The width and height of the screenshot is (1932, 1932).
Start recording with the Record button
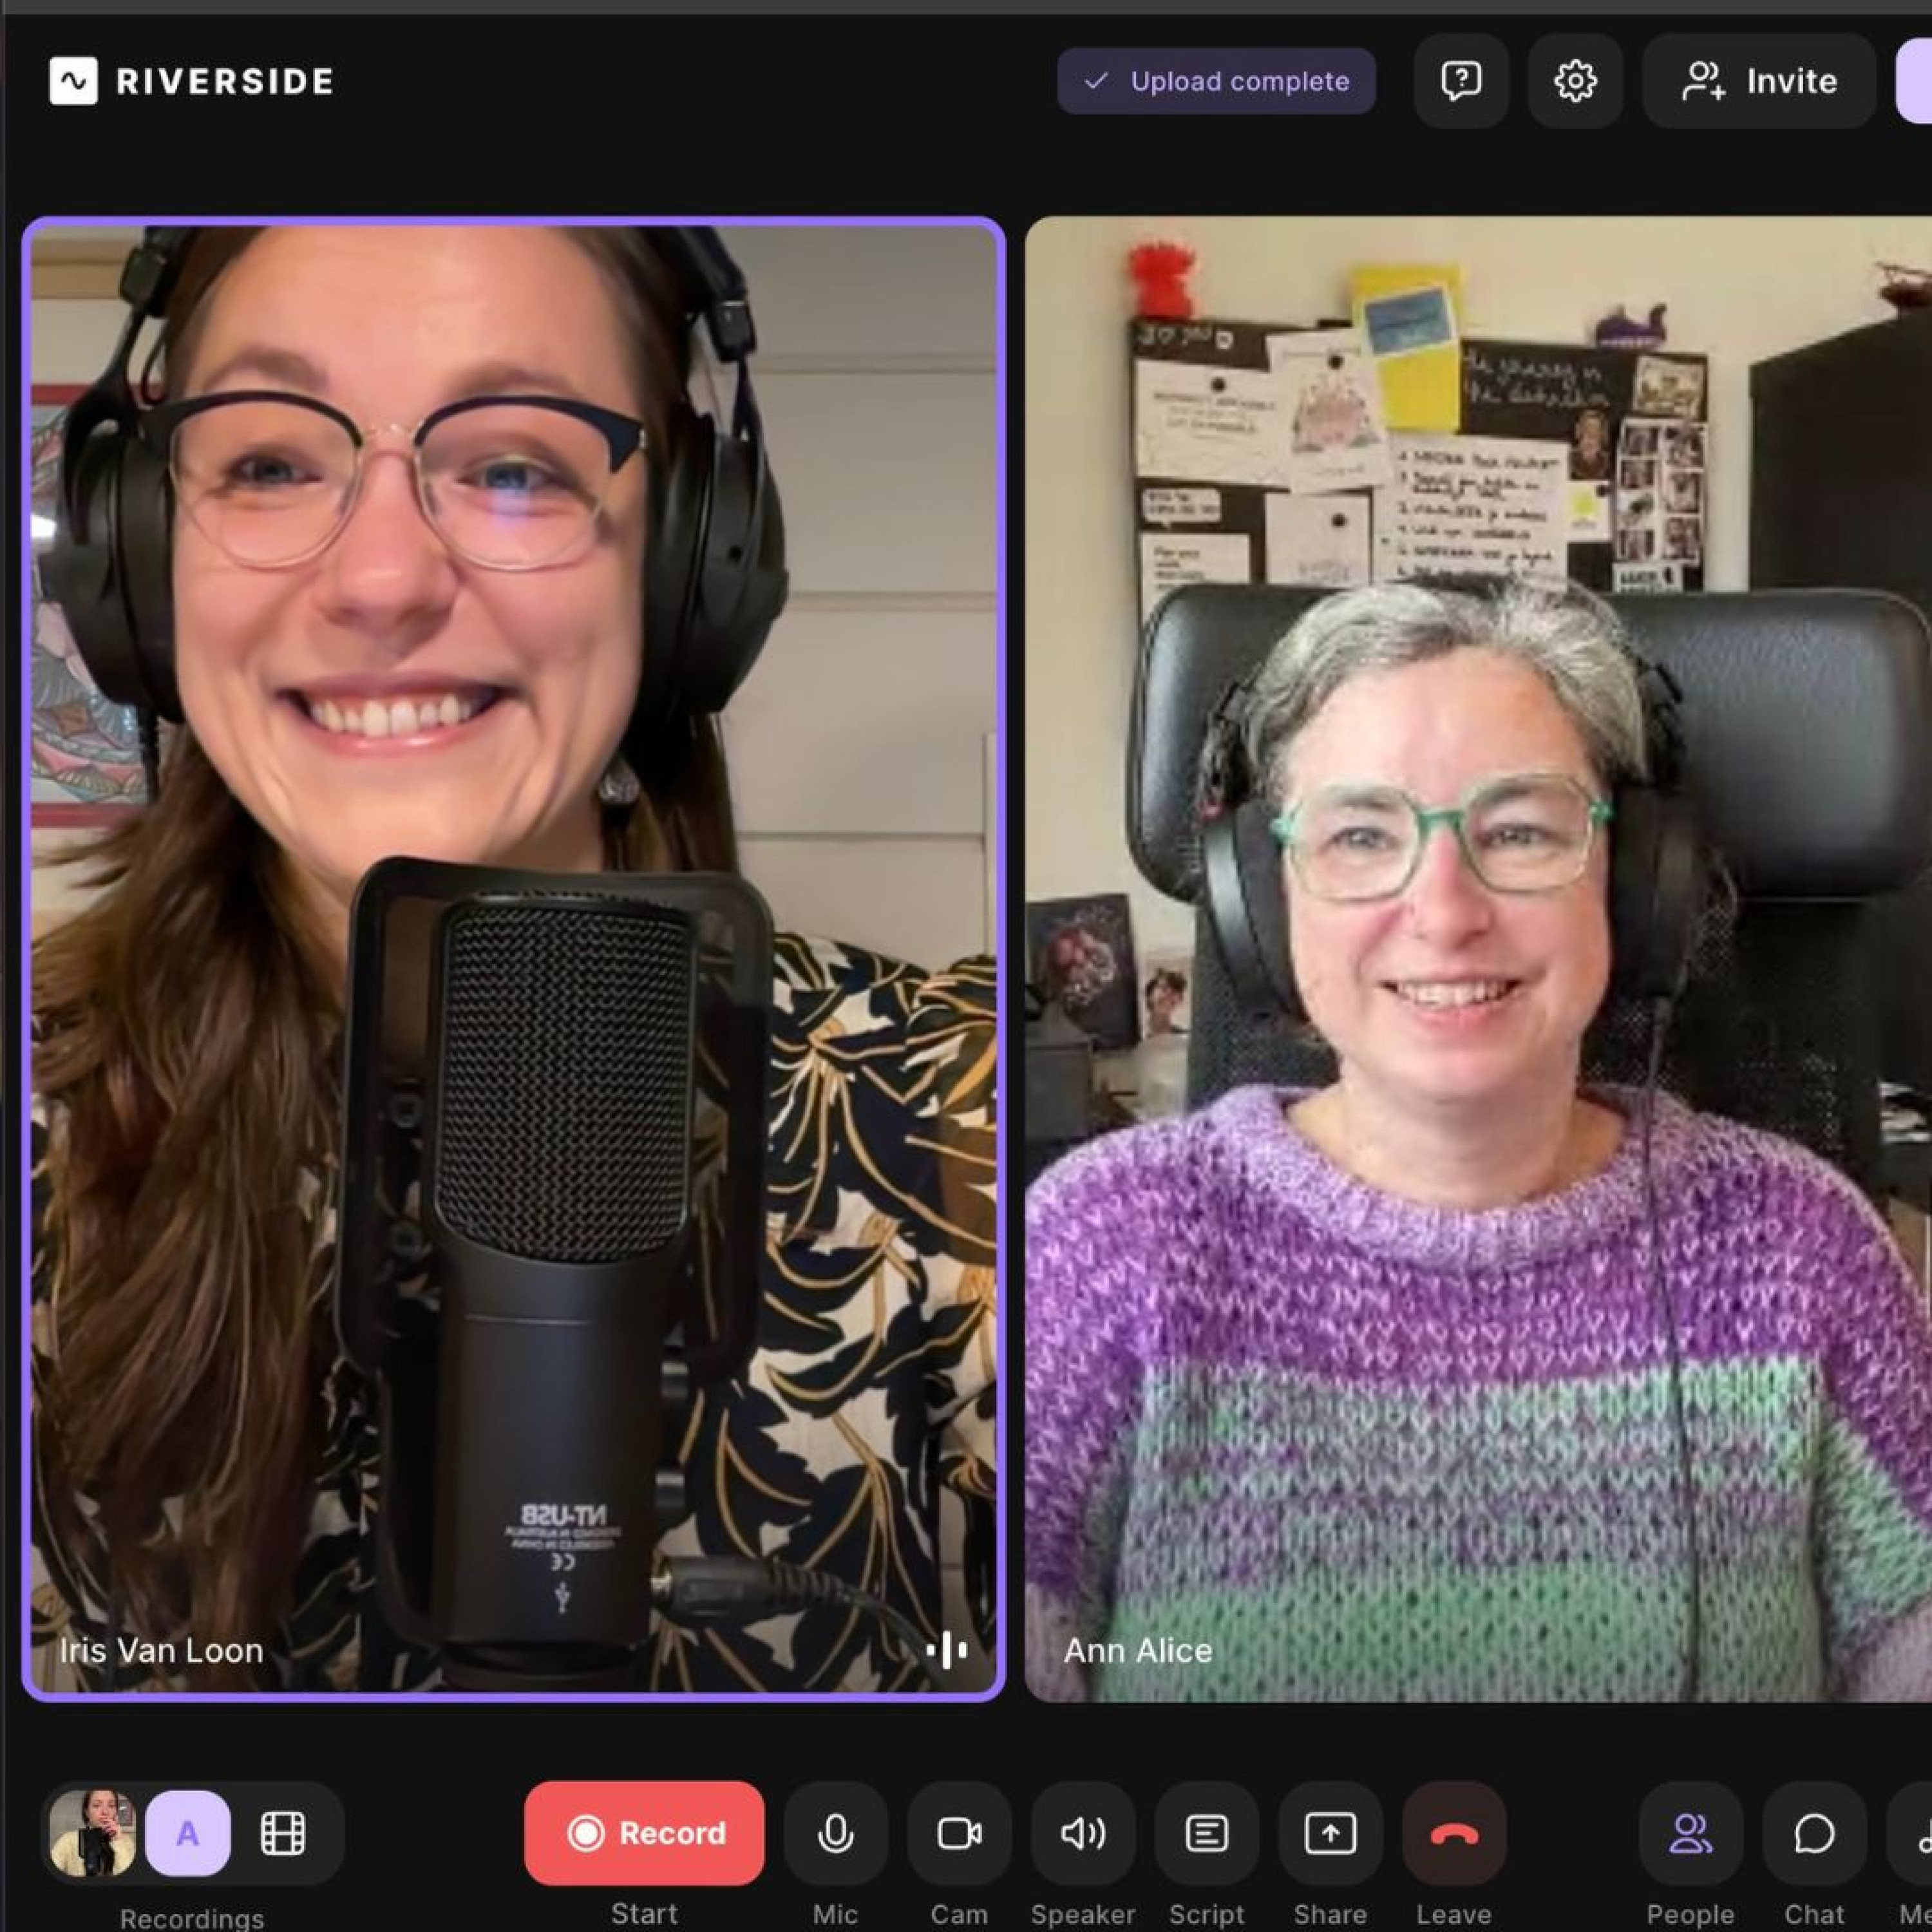point(644,1833)
